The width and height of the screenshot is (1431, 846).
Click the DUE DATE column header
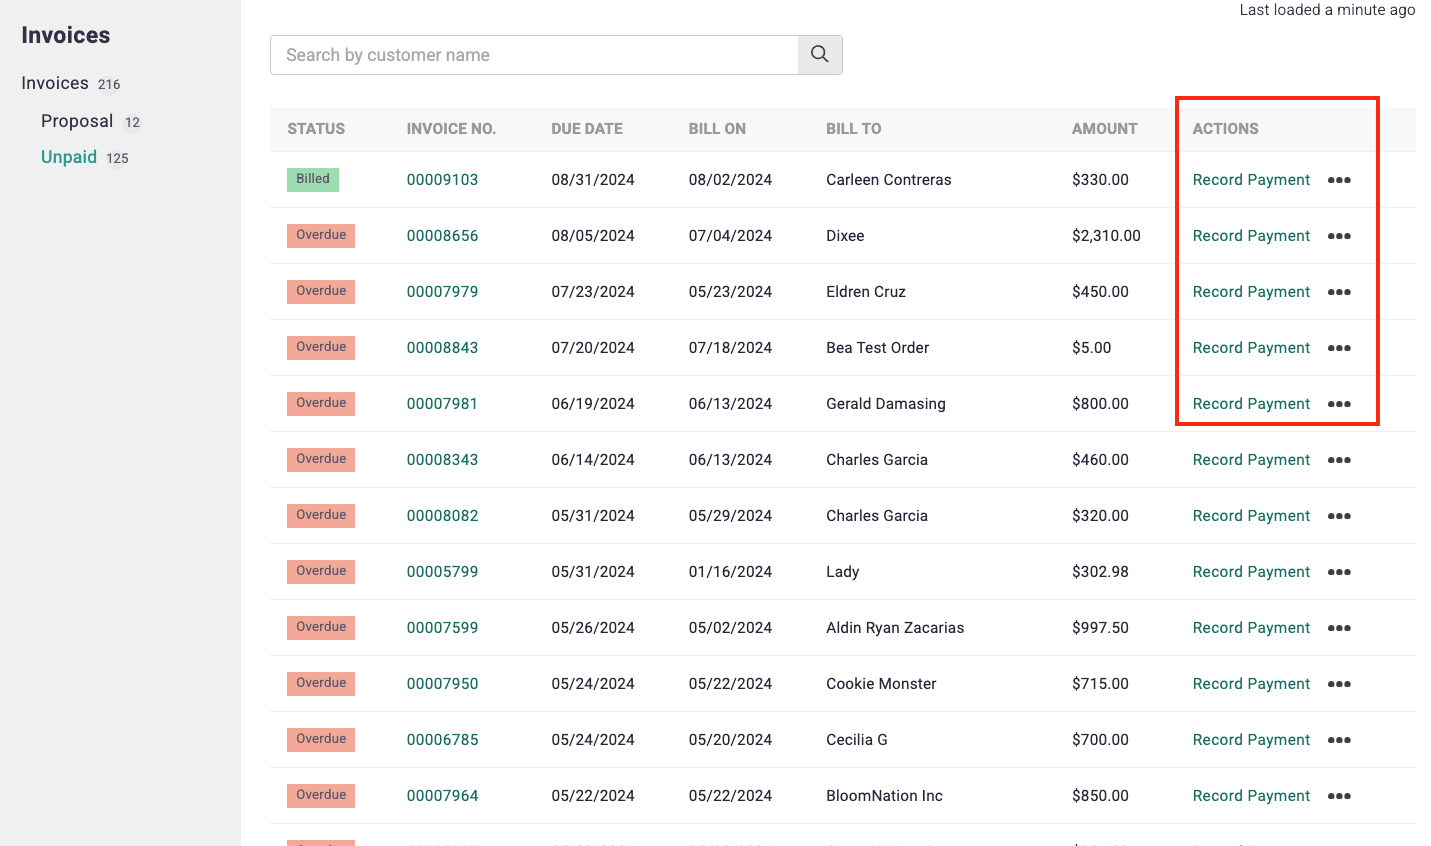[587, 129]
